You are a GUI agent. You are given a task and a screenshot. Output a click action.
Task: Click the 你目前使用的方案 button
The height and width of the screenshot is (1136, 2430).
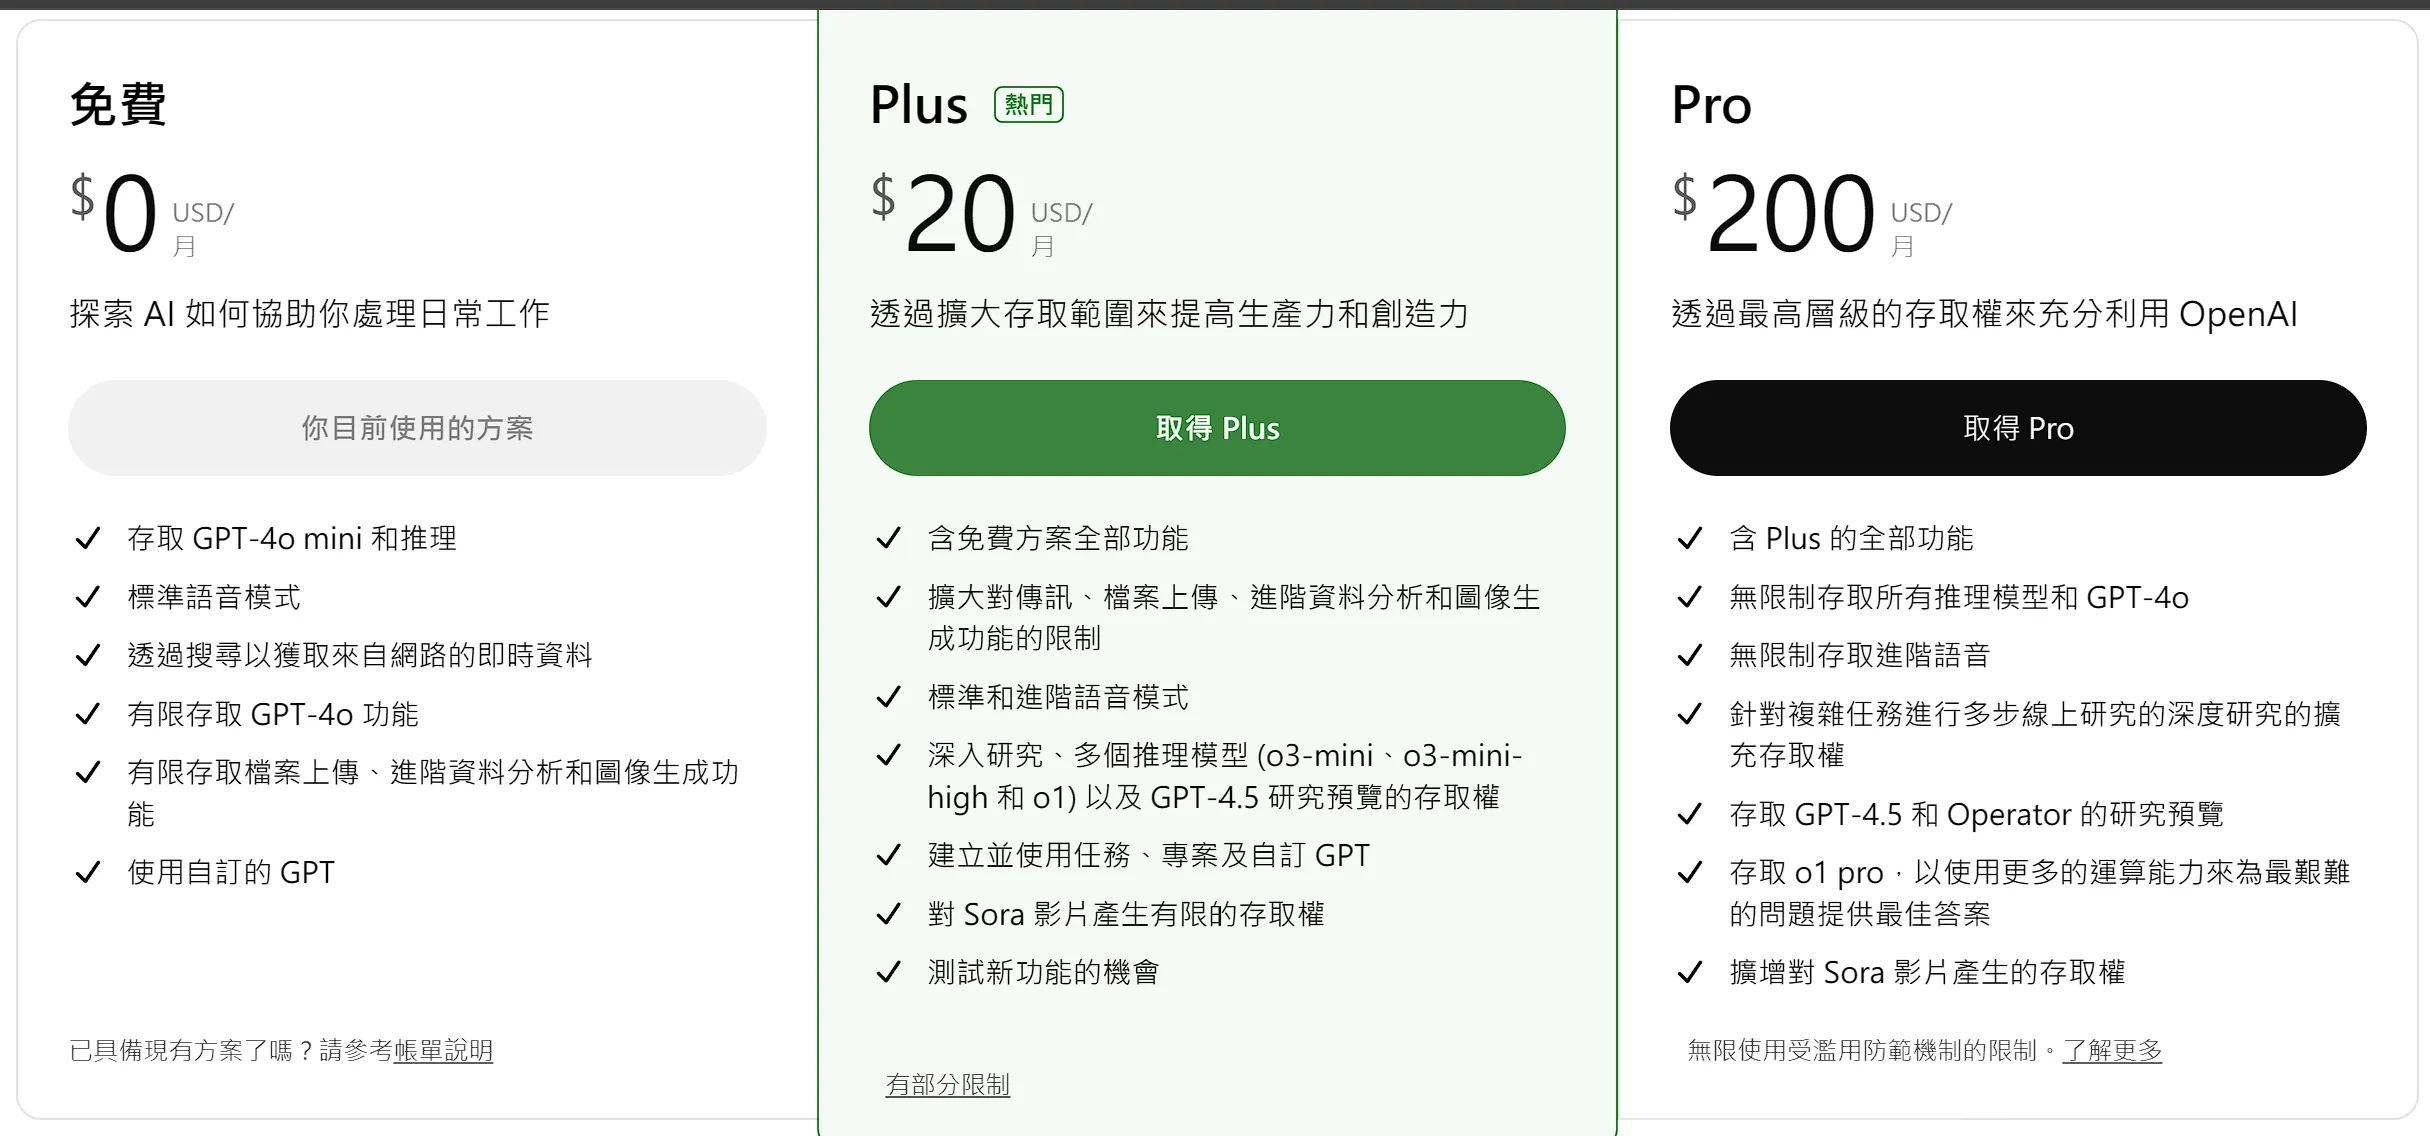click(417, 428)
